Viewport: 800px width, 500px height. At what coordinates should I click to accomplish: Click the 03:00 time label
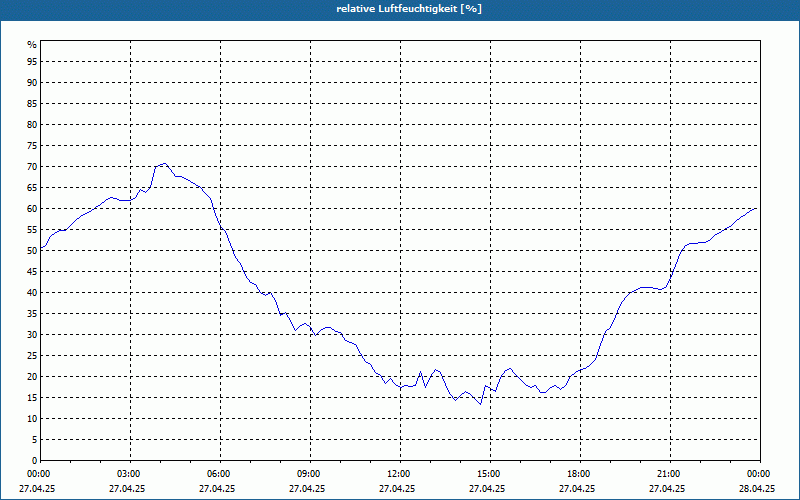pyautogui.click(x=127, y=474)
